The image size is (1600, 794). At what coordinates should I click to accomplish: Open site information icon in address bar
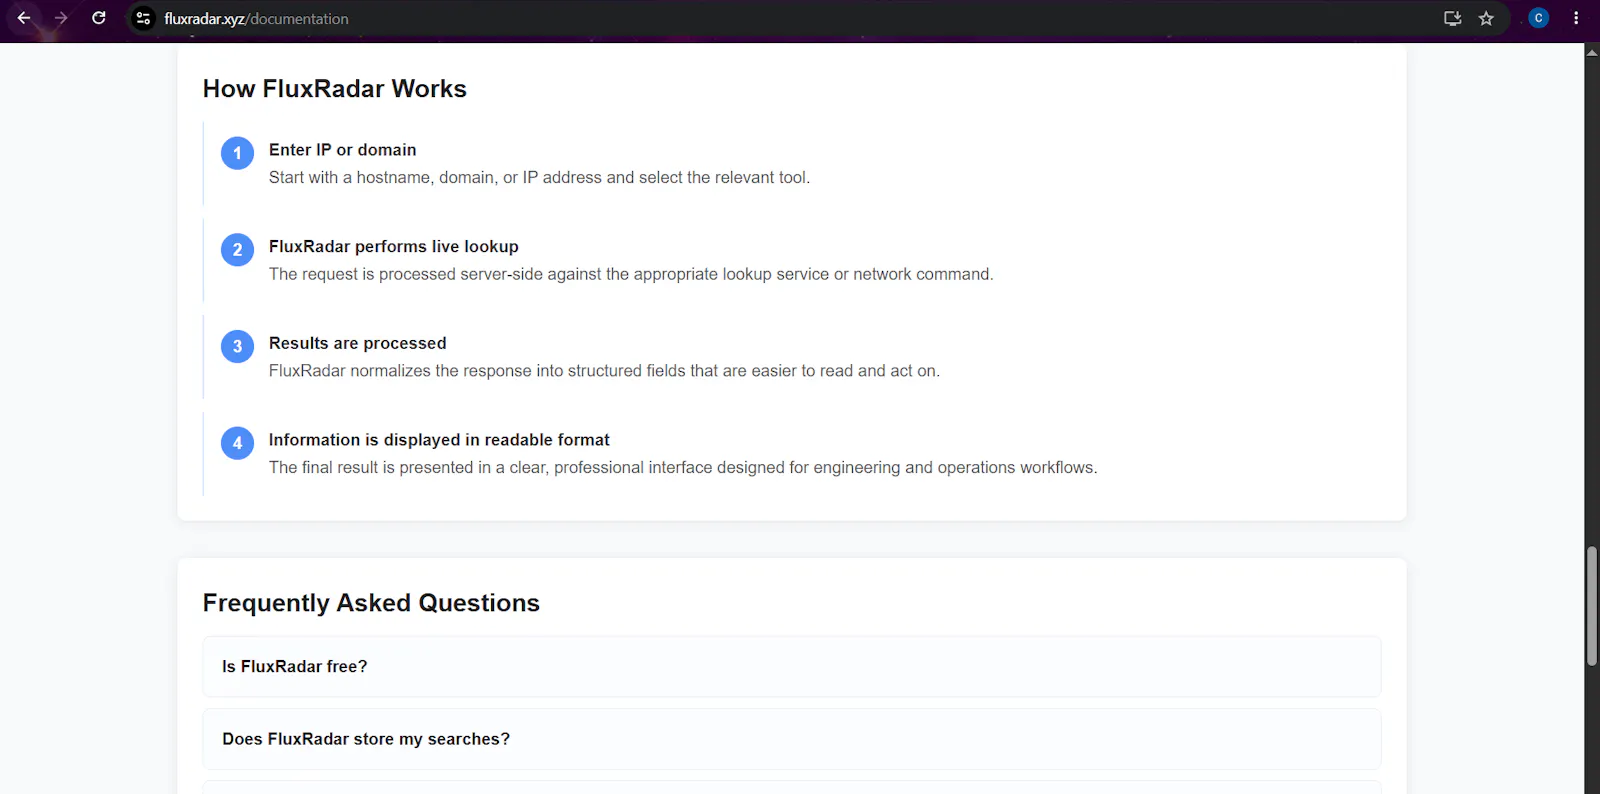144,18
